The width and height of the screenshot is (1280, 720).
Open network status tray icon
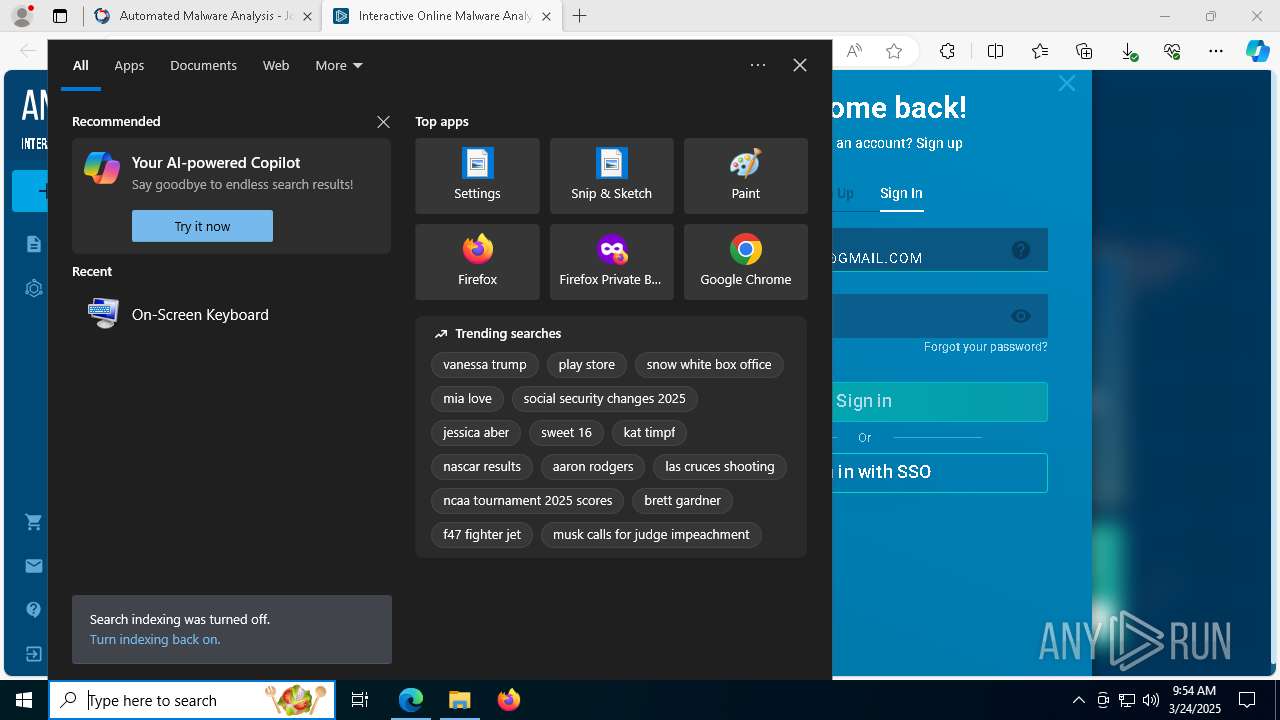coord(1127,700)
